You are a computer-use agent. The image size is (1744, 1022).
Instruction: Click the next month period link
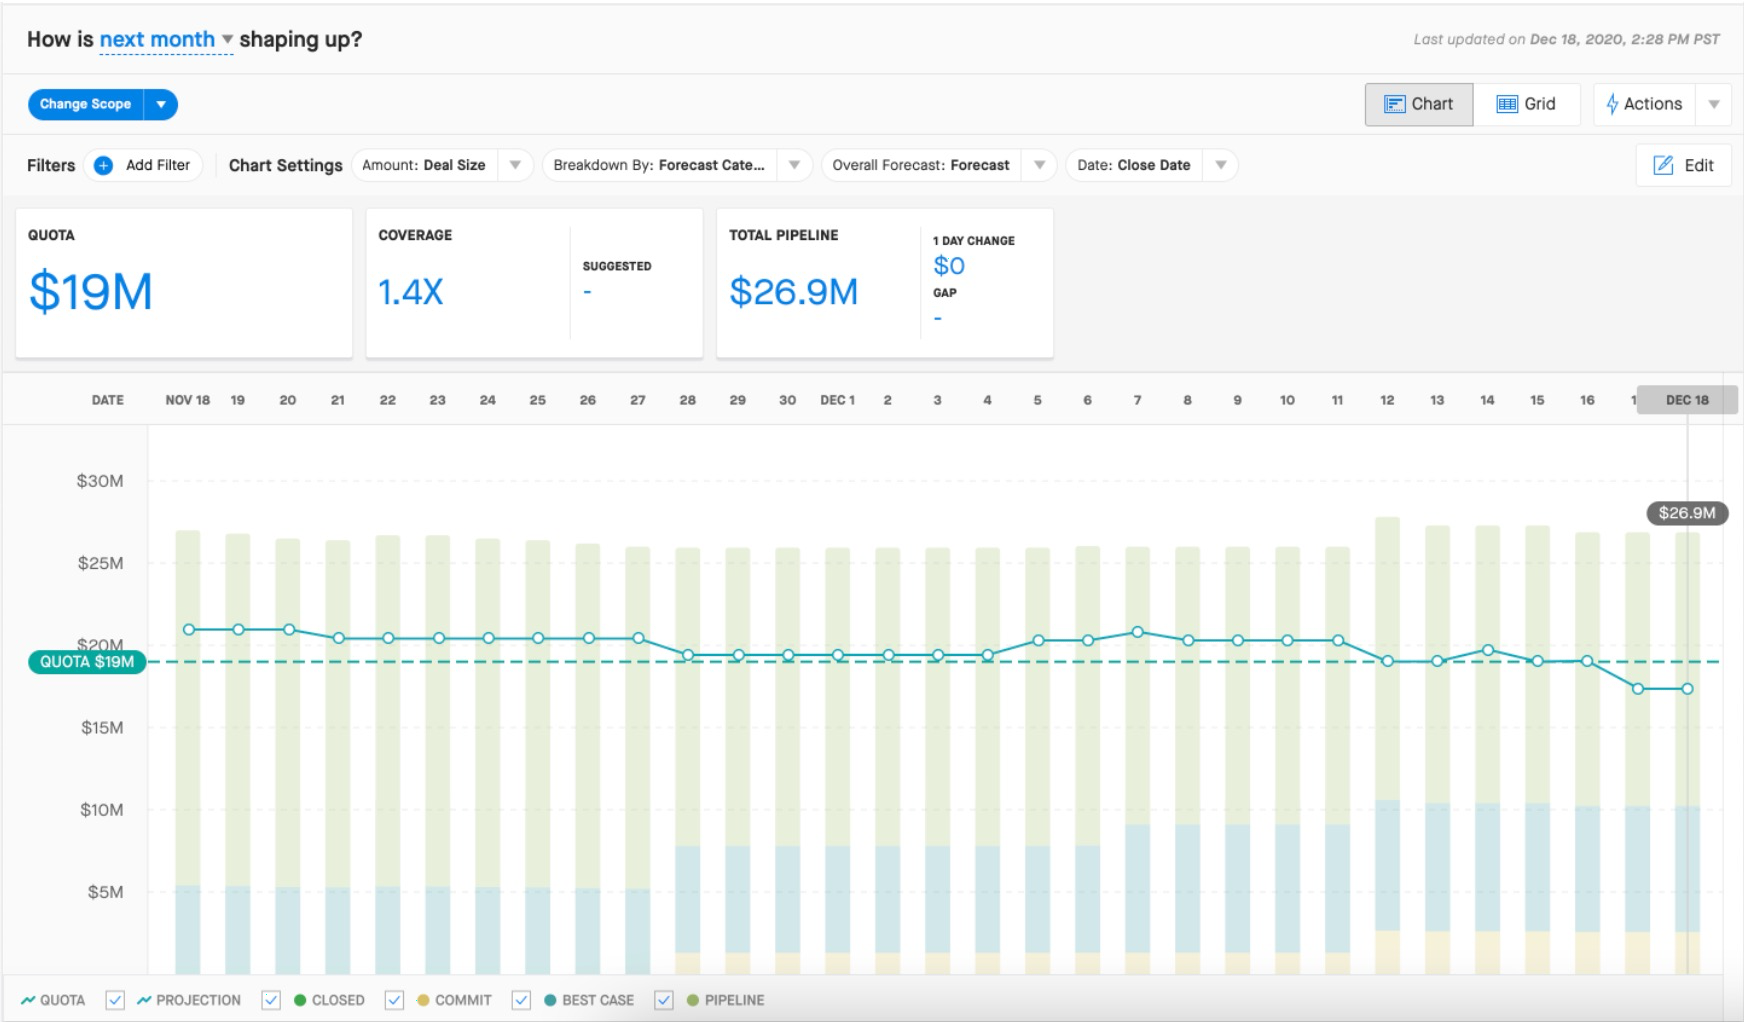(x=157, y=39)
